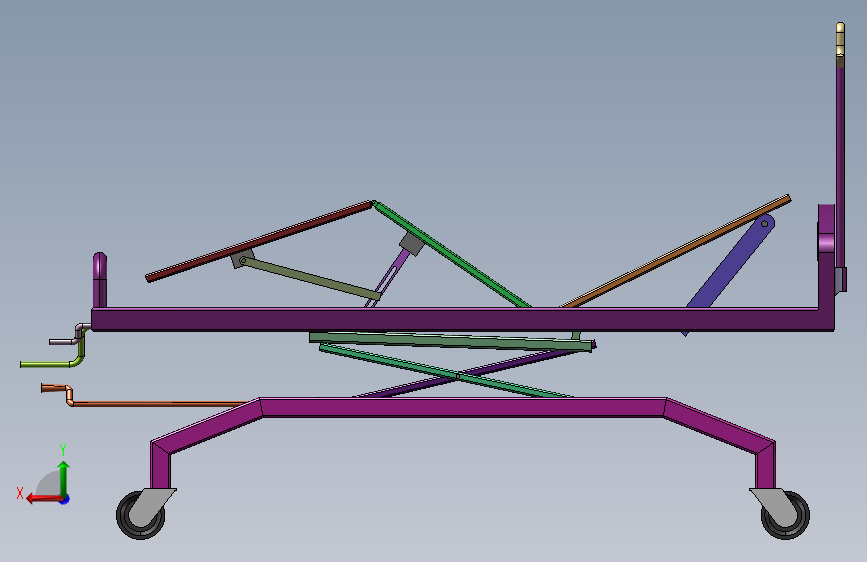Select the pink cylindrical bushing at right end

(826, 243)
